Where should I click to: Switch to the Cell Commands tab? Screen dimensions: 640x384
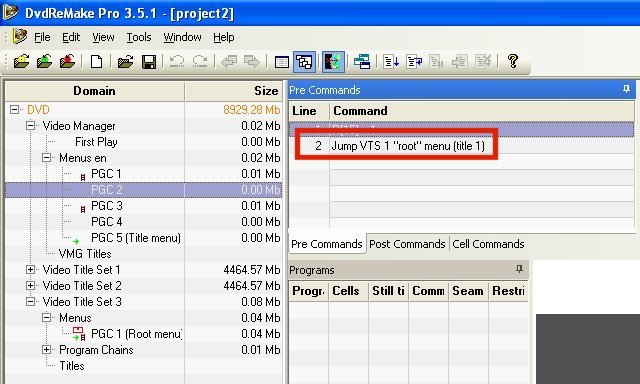click(488, 244)
